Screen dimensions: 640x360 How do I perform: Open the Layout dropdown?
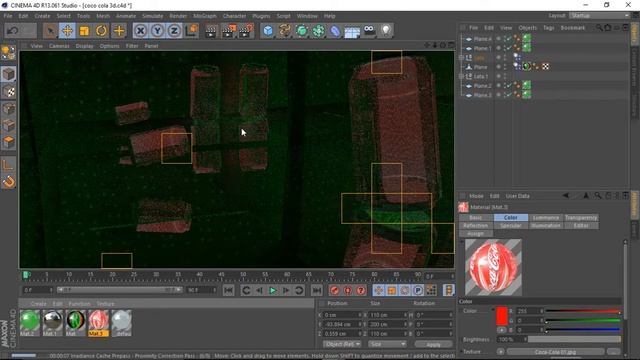click(x=599, y=16)
